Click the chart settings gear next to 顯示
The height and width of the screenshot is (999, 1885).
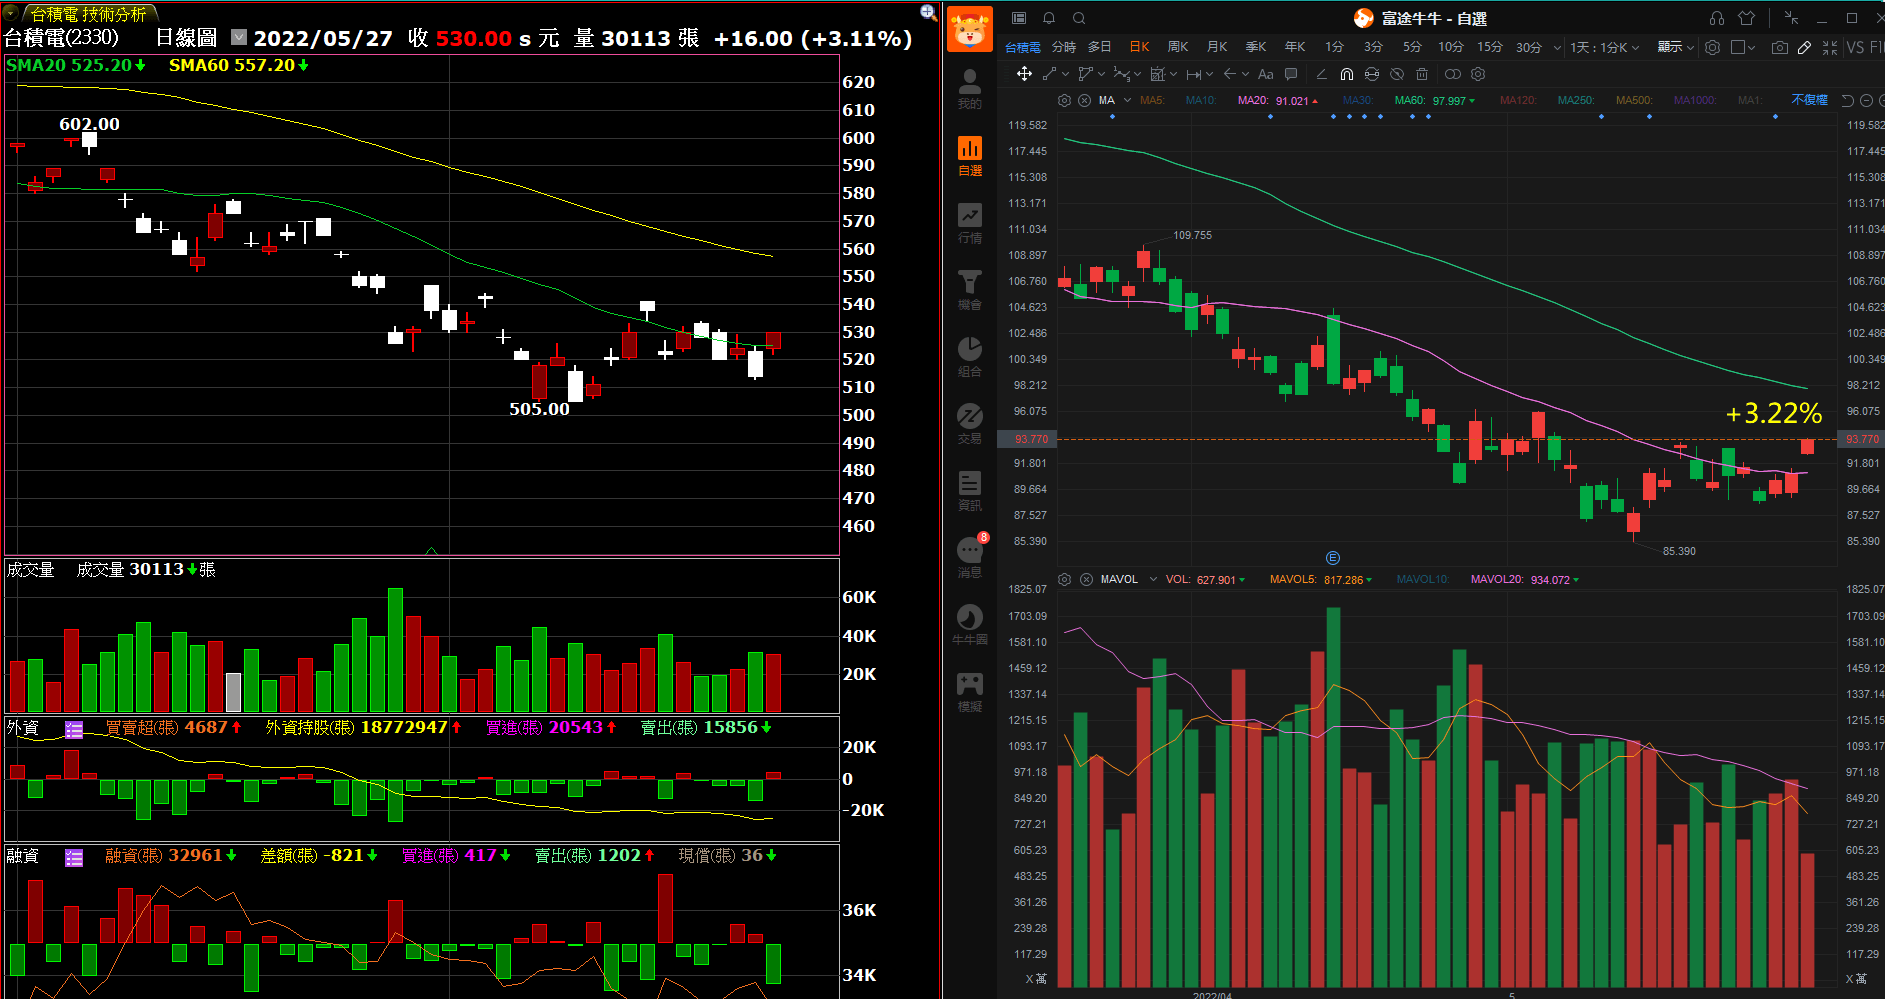pyautogui.click(x=1713, y=47)
